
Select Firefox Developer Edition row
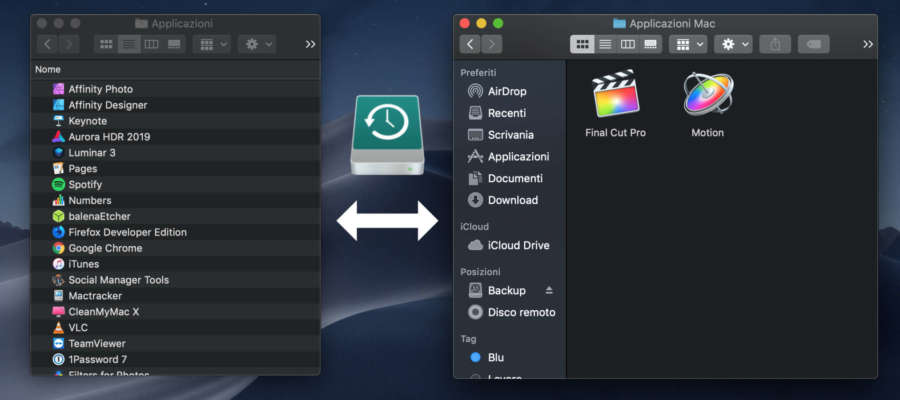pos(175,232)
